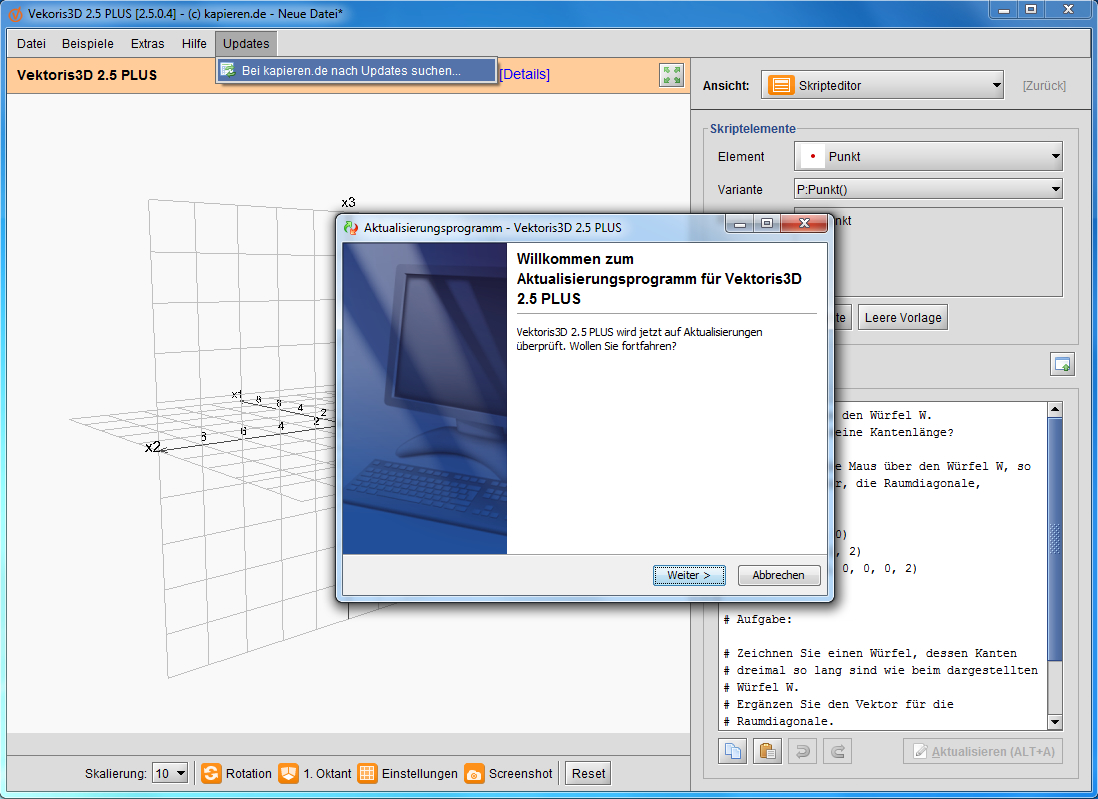The height and width of the screenshot is (799, 1098).
Task: Open the Variante P:Punkt() dropdown
Action: pyautogui.click(x=928, y=189)
